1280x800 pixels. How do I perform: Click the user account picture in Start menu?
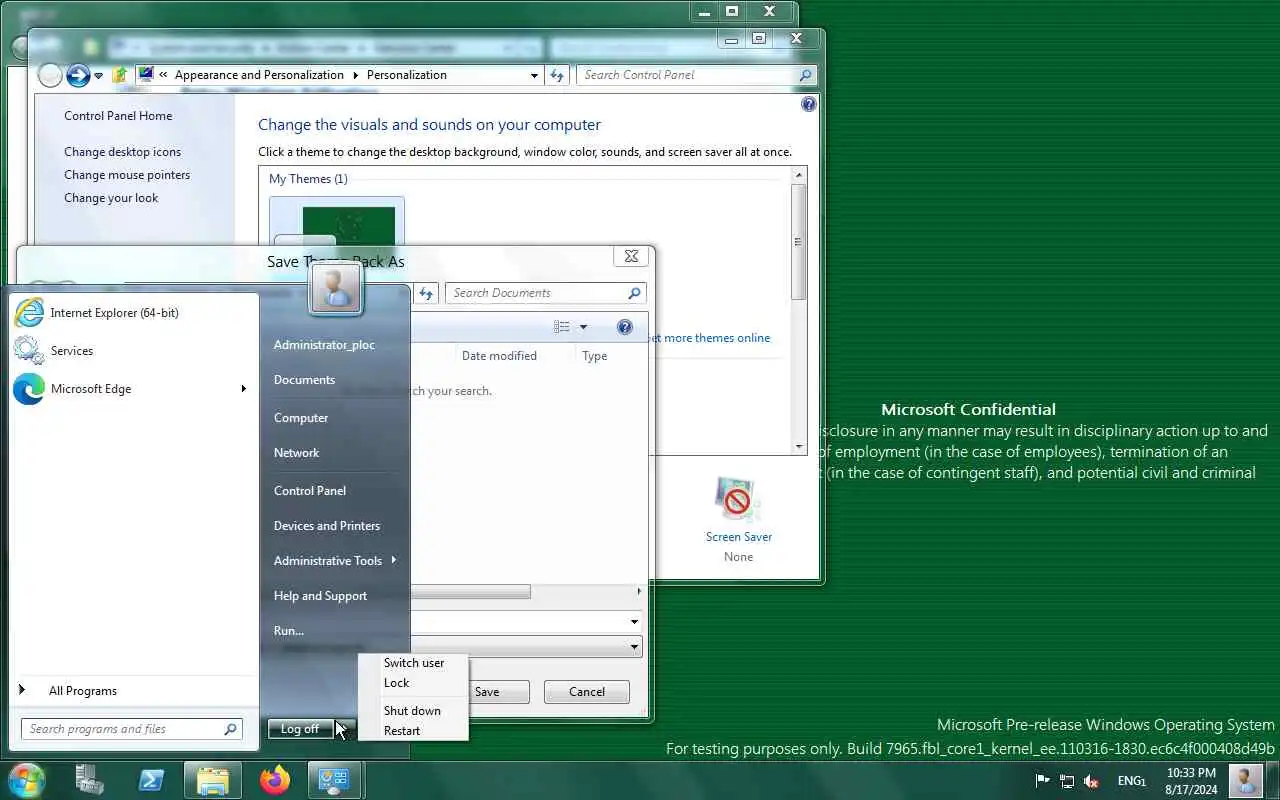pos(336,288)
